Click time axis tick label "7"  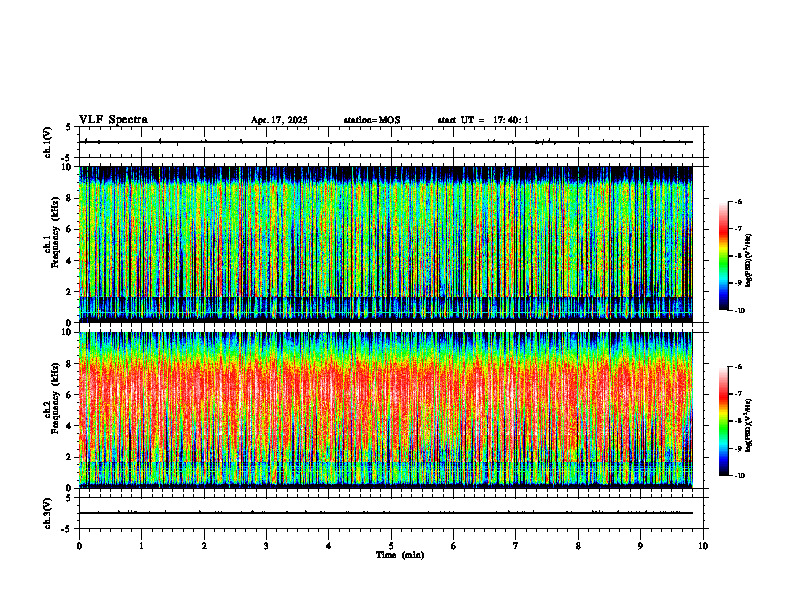[516, 546]
